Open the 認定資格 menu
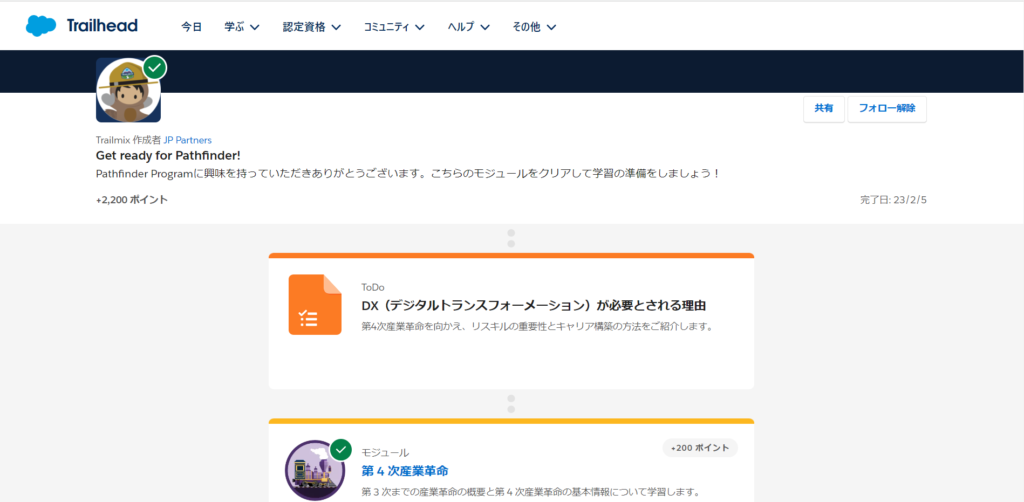Image resolution: width=1024 pixels, height=502 pixels. [304, 27]
